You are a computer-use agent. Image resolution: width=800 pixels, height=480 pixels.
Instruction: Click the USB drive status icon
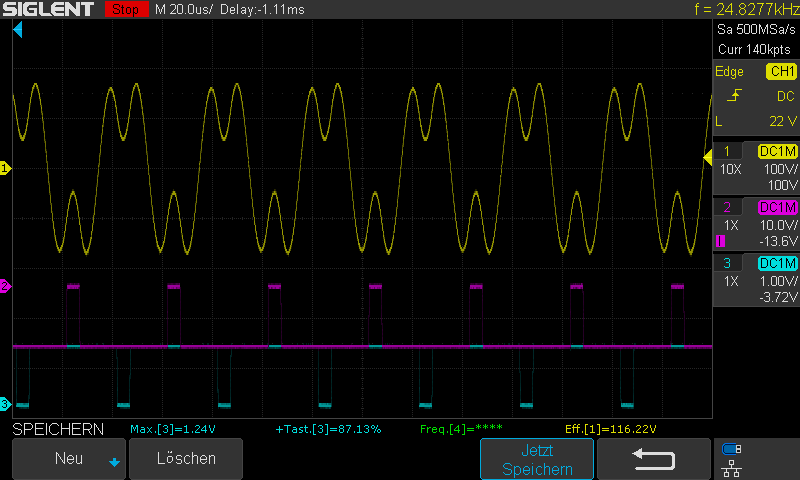(x=732, y=449)
